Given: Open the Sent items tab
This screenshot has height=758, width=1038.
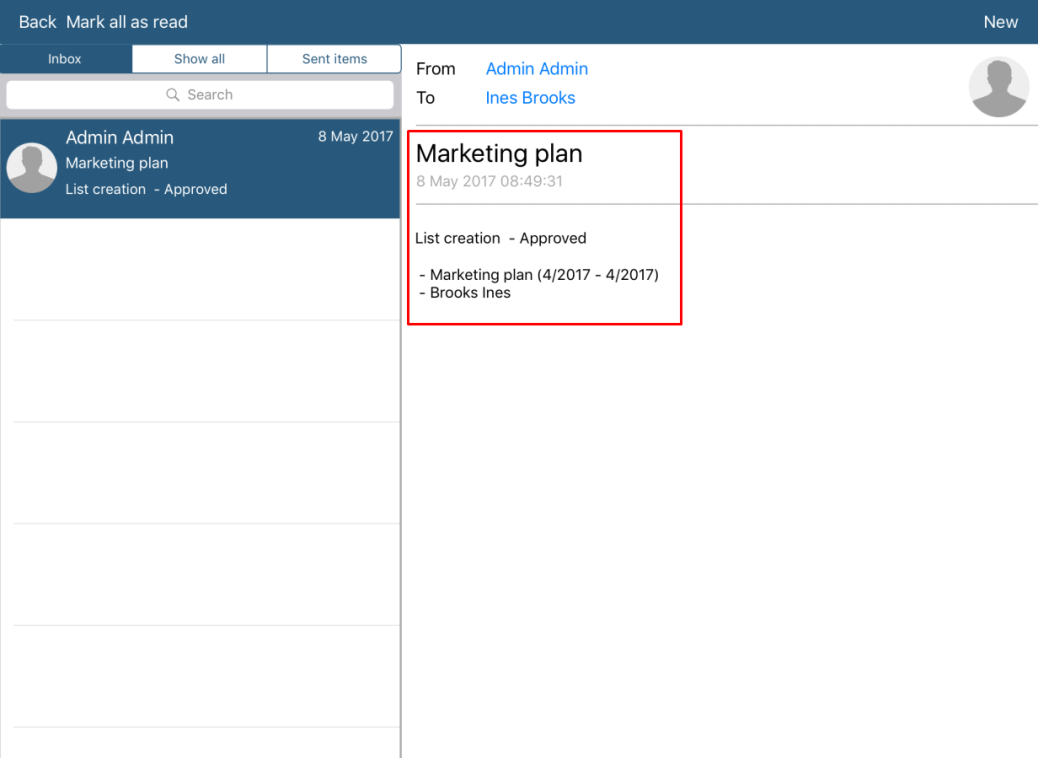Looking at the screenshot, I should click(334, 59).
